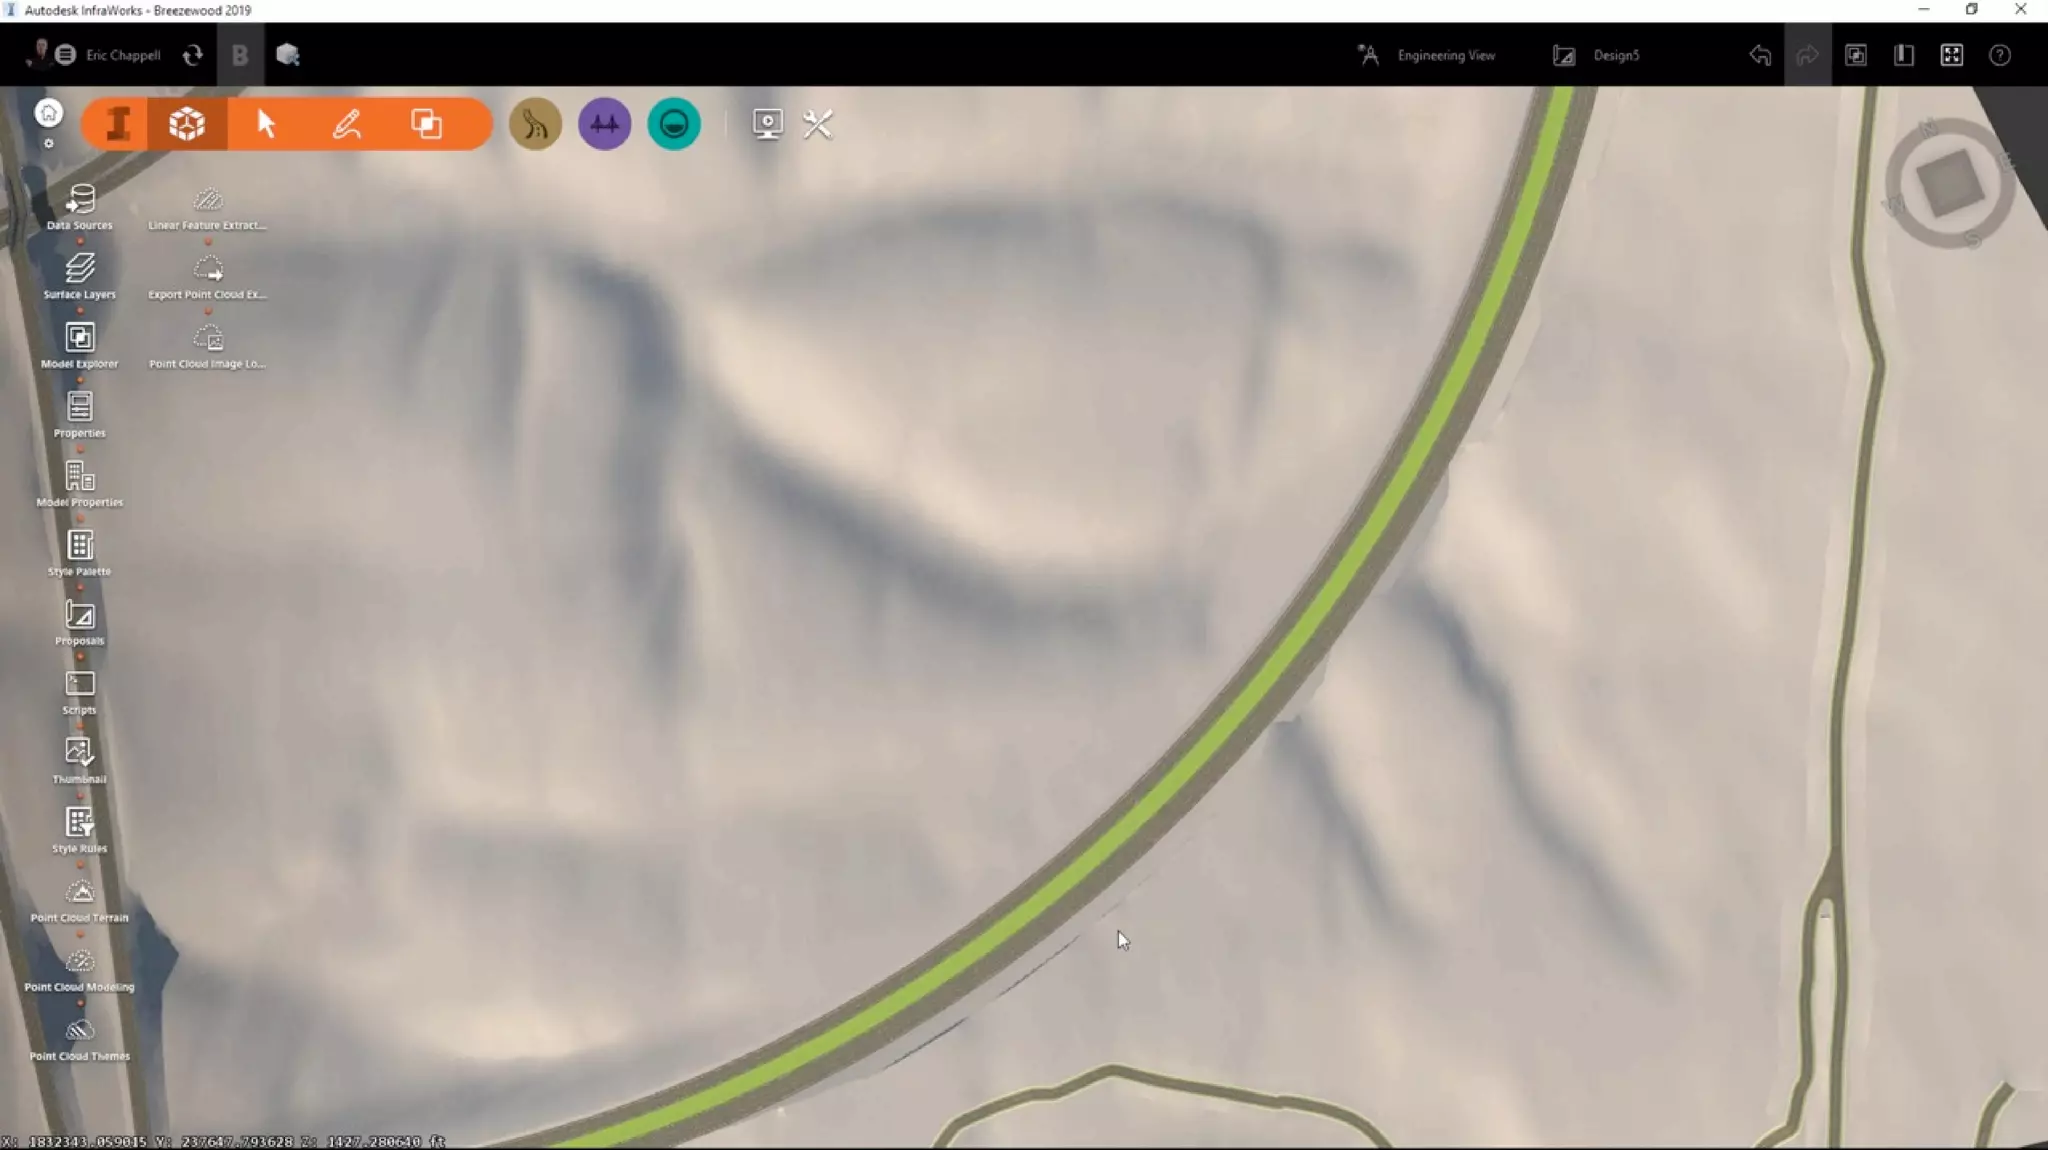
Task: Toggle full screen view mode
Action: click(1951, 55)
